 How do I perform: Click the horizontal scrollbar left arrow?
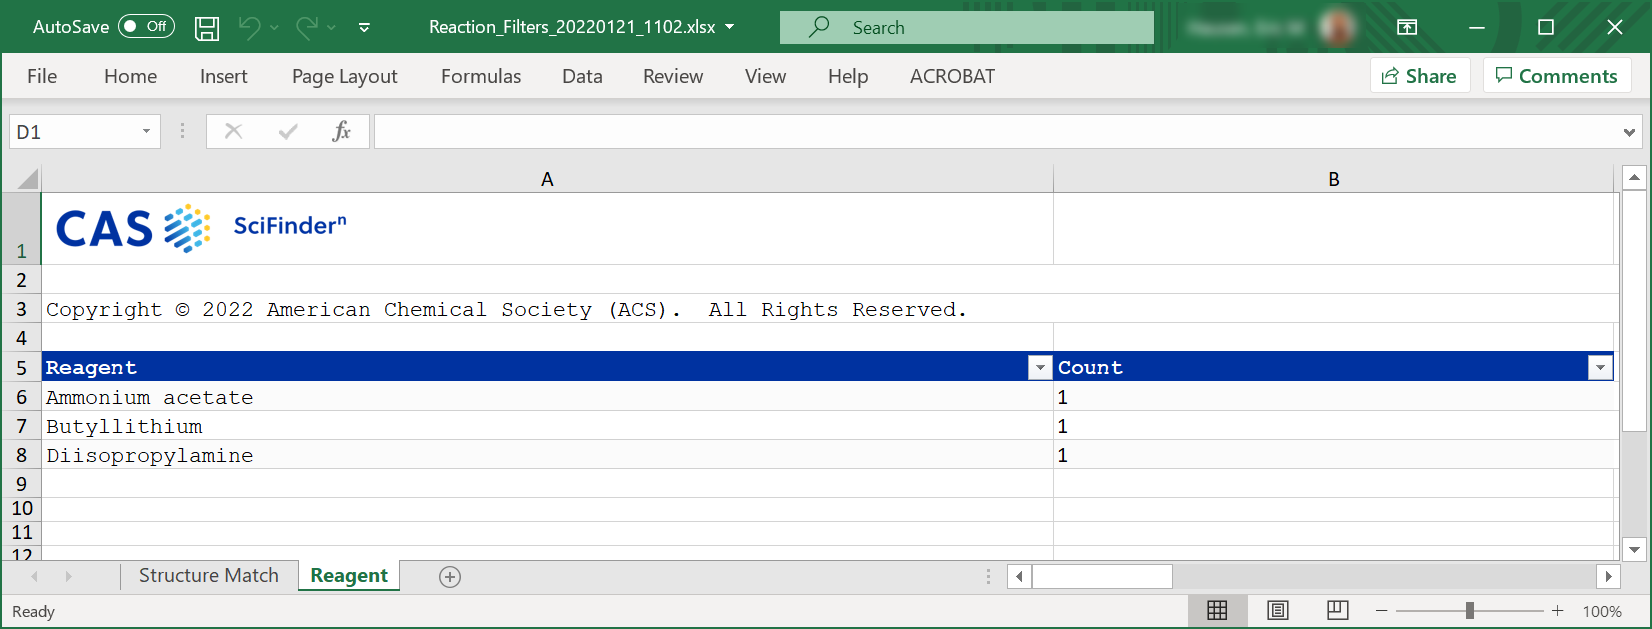pos(1019,576)
